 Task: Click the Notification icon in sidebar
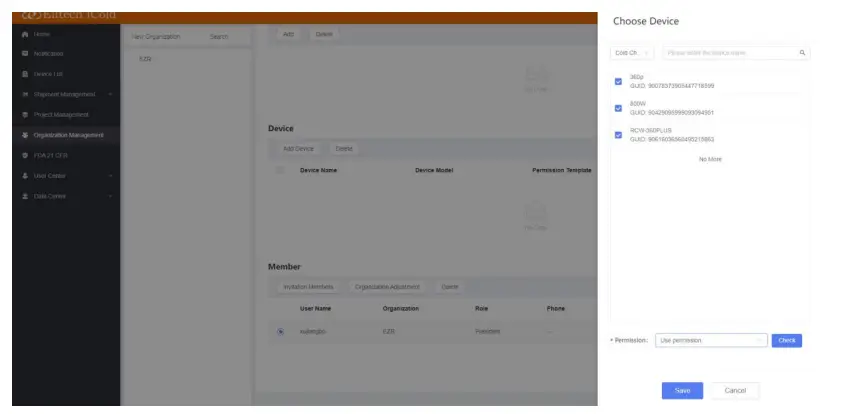24,54
